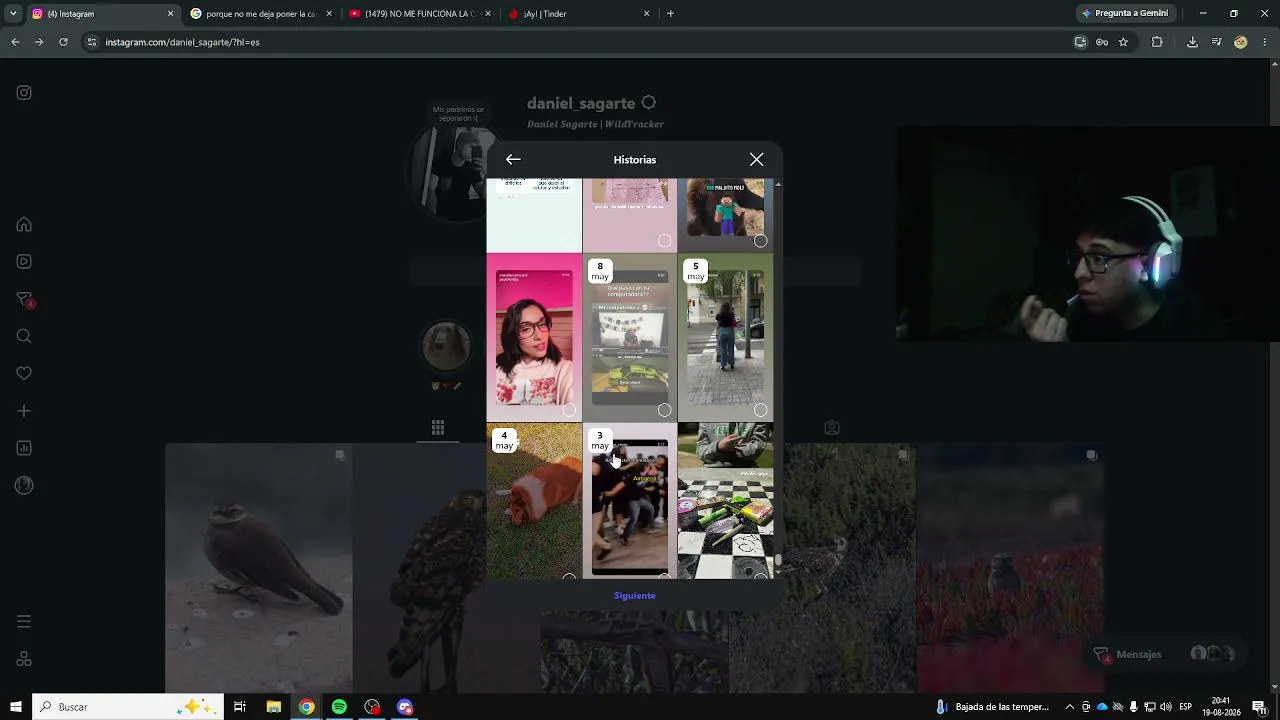
Task: Click the Historias list scrollbar up arrow
Action: [x=778, y=184]
